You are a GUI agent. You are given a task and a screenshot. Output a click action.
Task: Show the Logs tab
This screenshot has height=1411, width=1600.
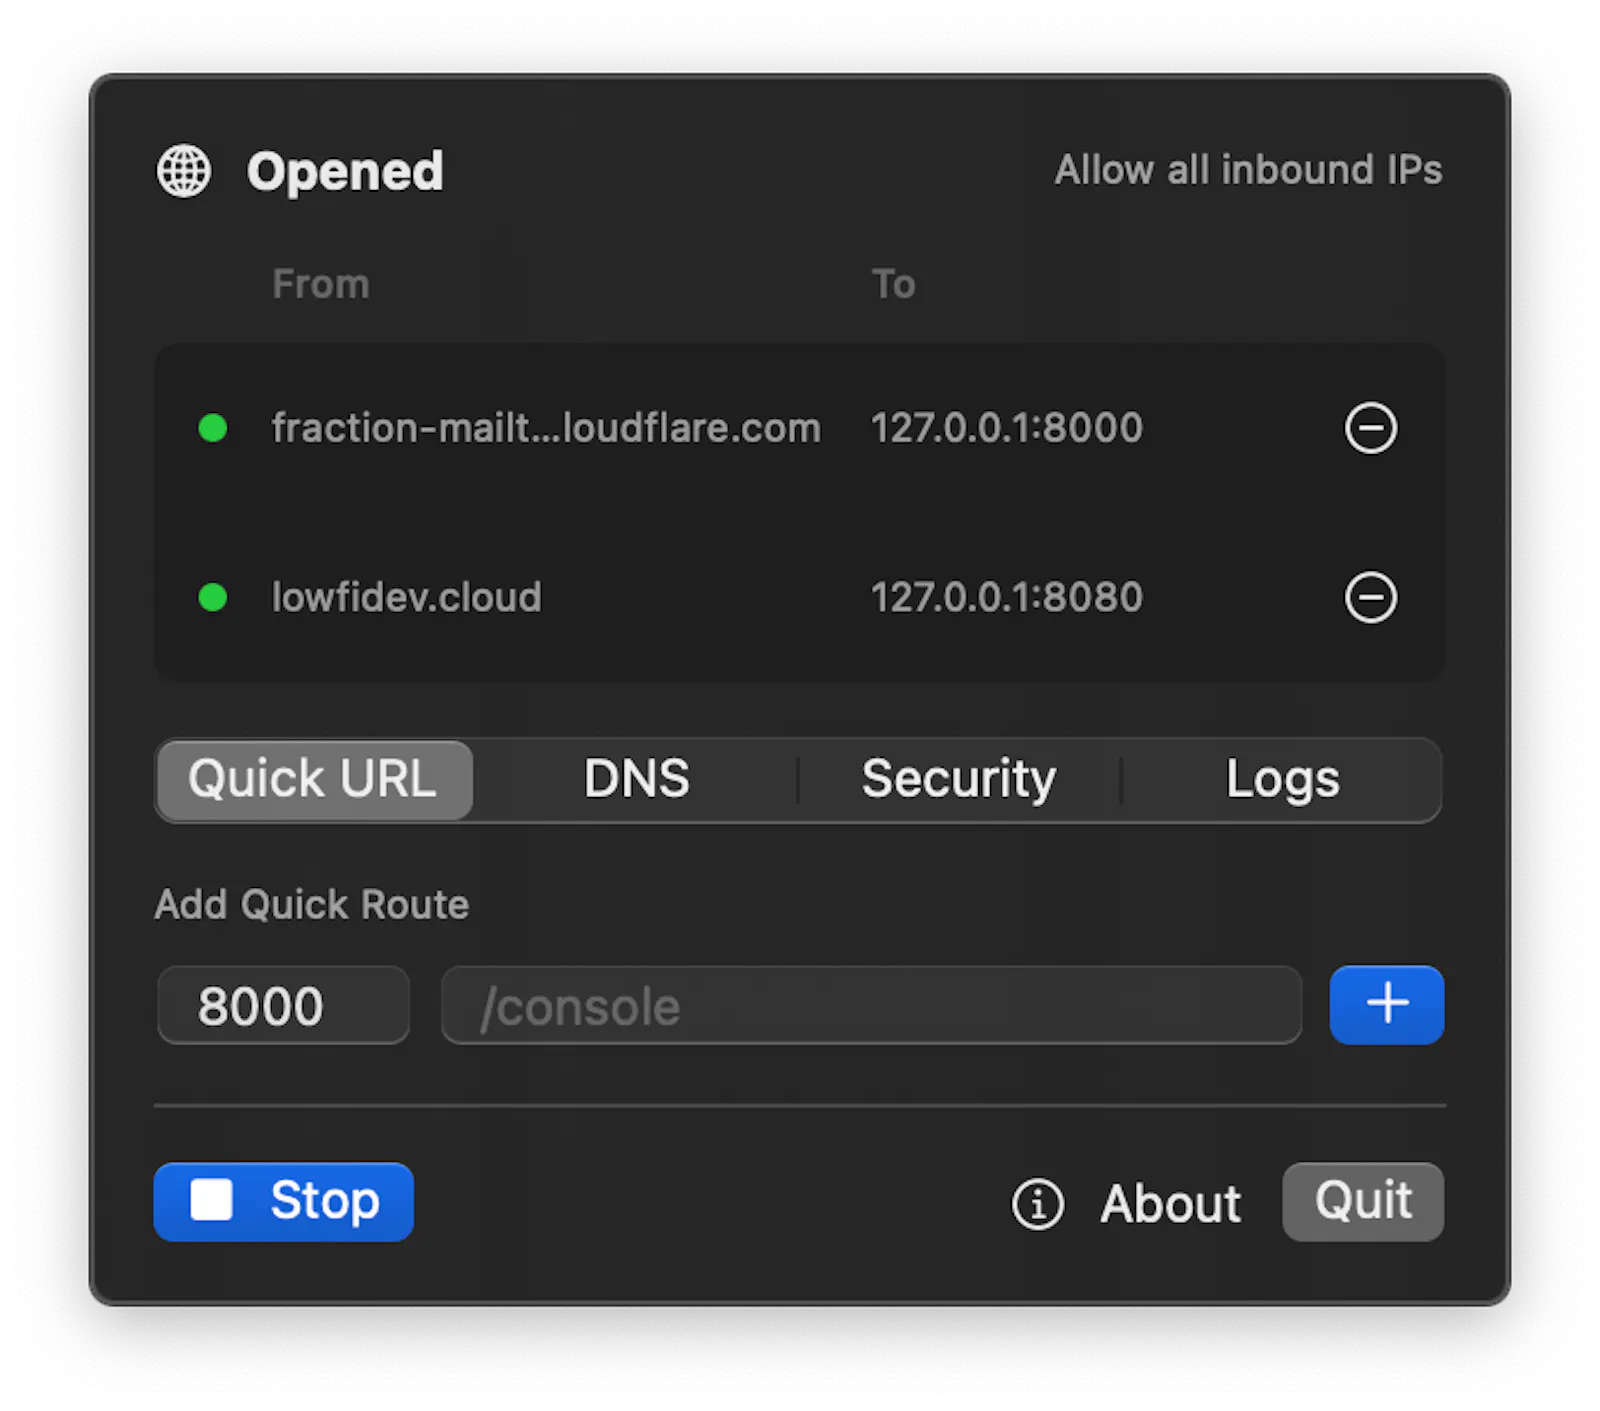tap(1282, 780)
